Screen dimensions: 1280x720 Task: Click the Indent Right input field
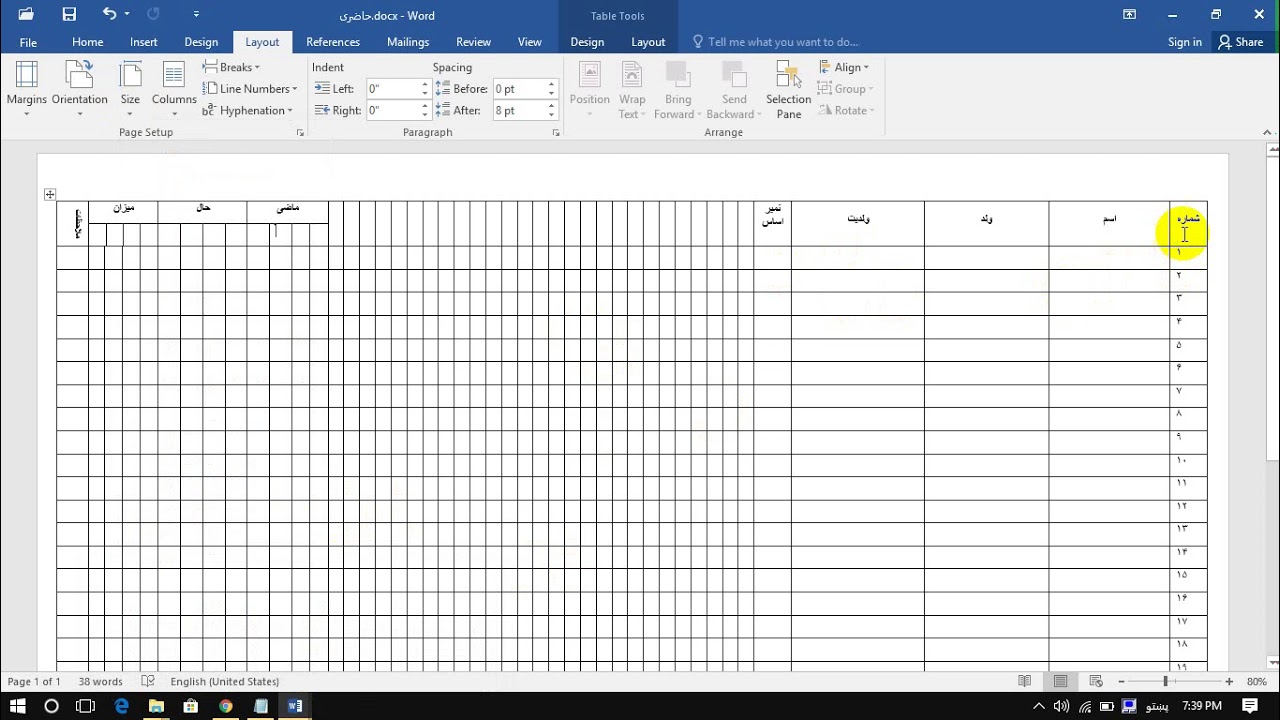[x=393, y=111]
